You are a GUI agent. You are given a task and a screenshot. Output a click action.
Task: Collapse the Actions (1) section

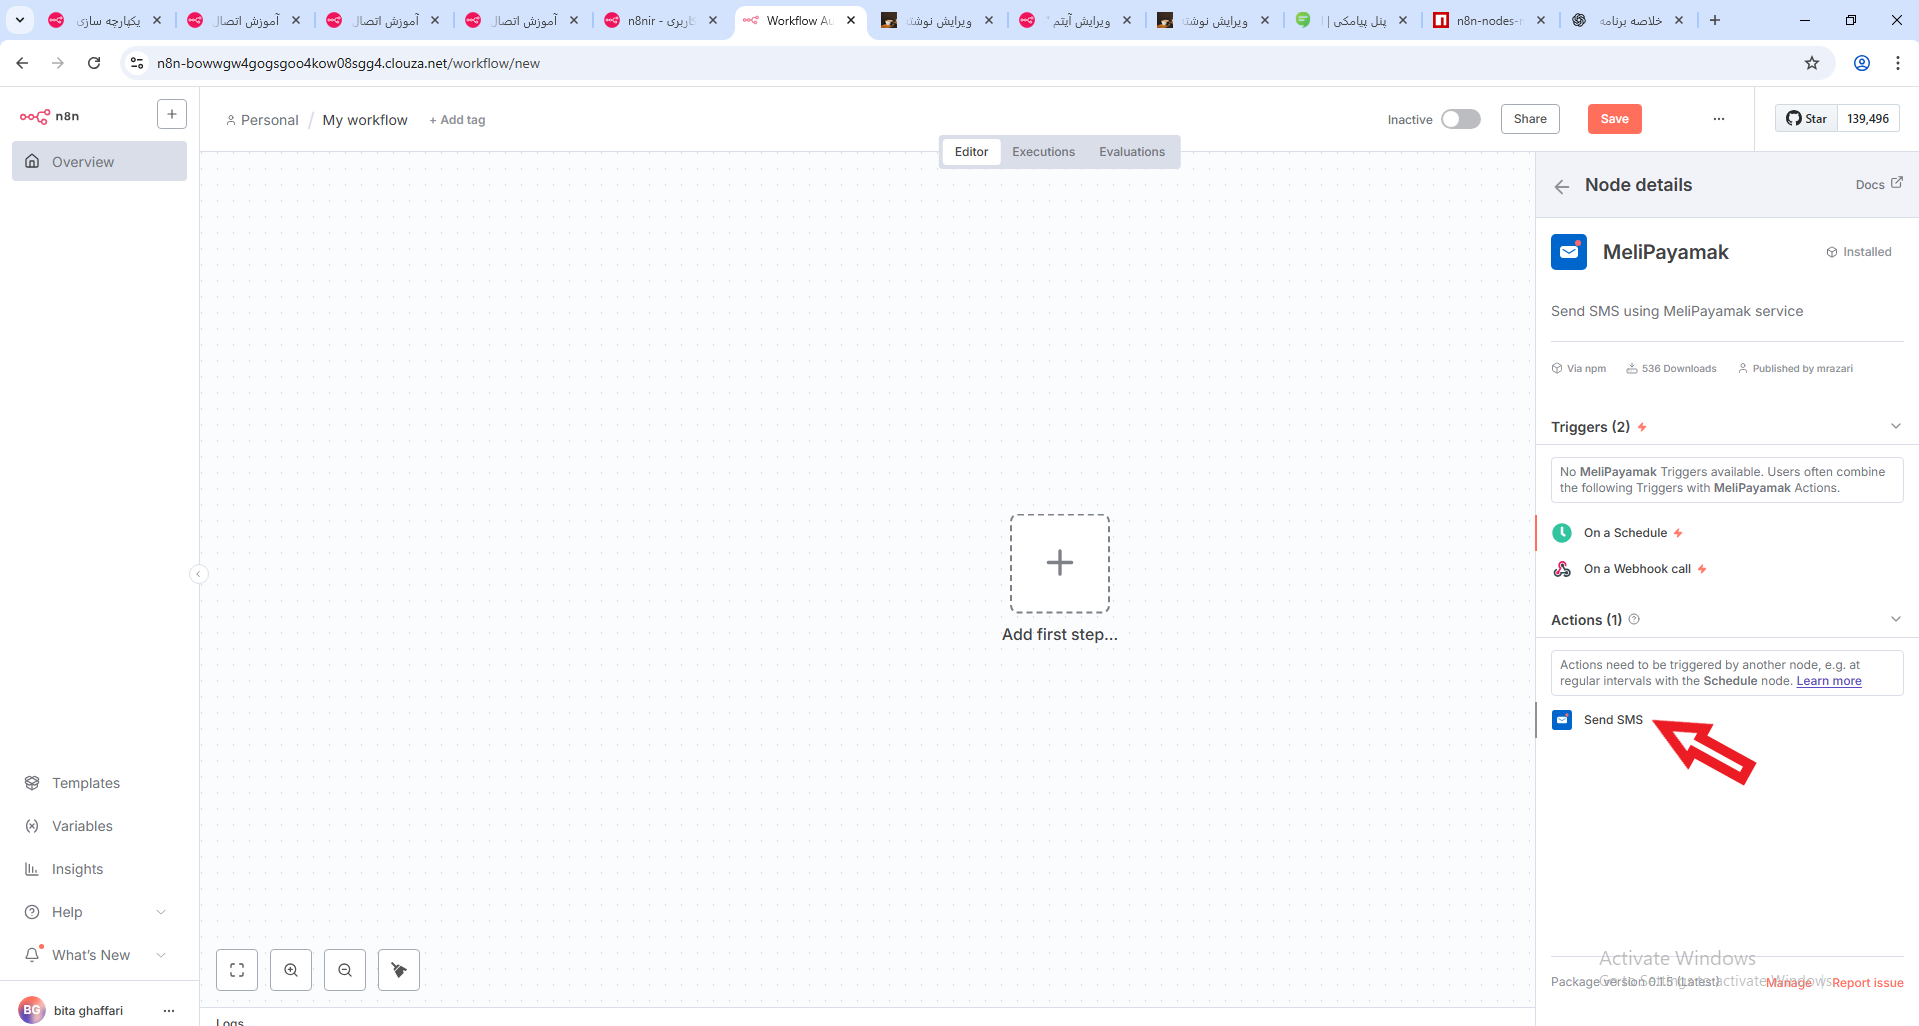pos(1895,620)
